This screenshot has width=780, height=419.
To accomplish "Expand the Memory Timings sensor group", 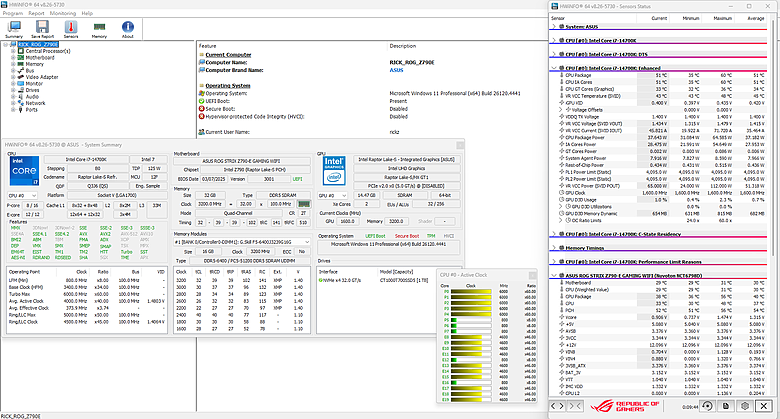I will click(554, 248).
